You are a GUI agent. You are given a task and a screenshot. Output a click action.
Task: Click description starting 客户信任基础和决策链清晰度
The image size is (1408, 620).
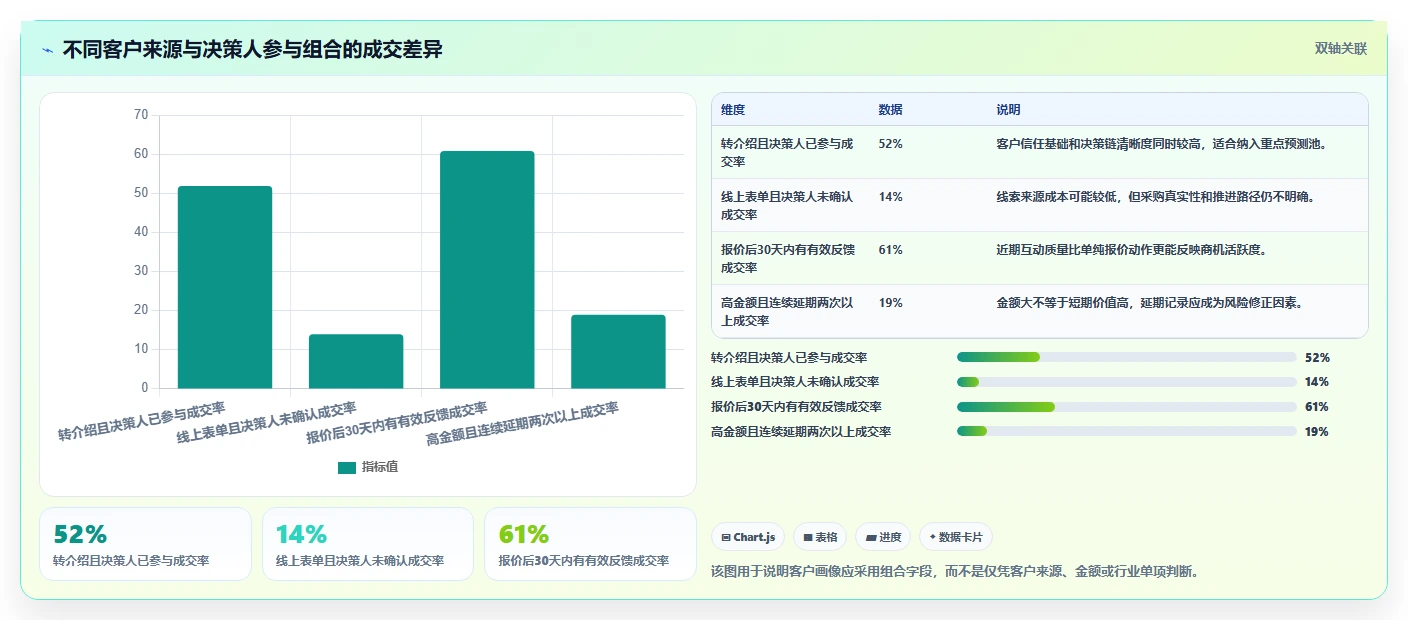tap(1162, 144)
